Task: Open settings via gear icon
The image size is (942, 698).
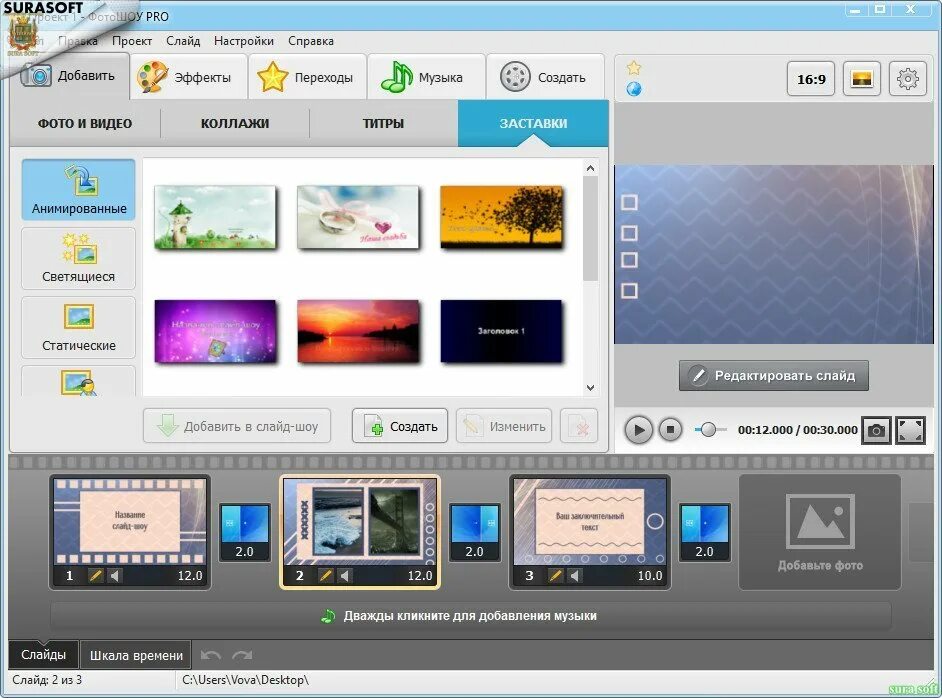Action: tap(908, 79)
